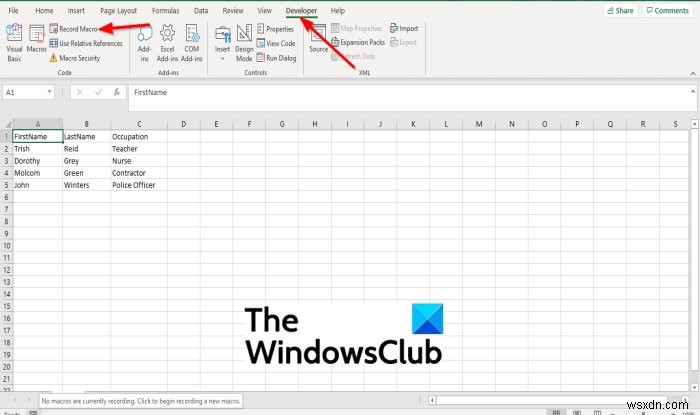Select cell containing Winters
Viewport: 700px width, 415px height.
point(87,185)
